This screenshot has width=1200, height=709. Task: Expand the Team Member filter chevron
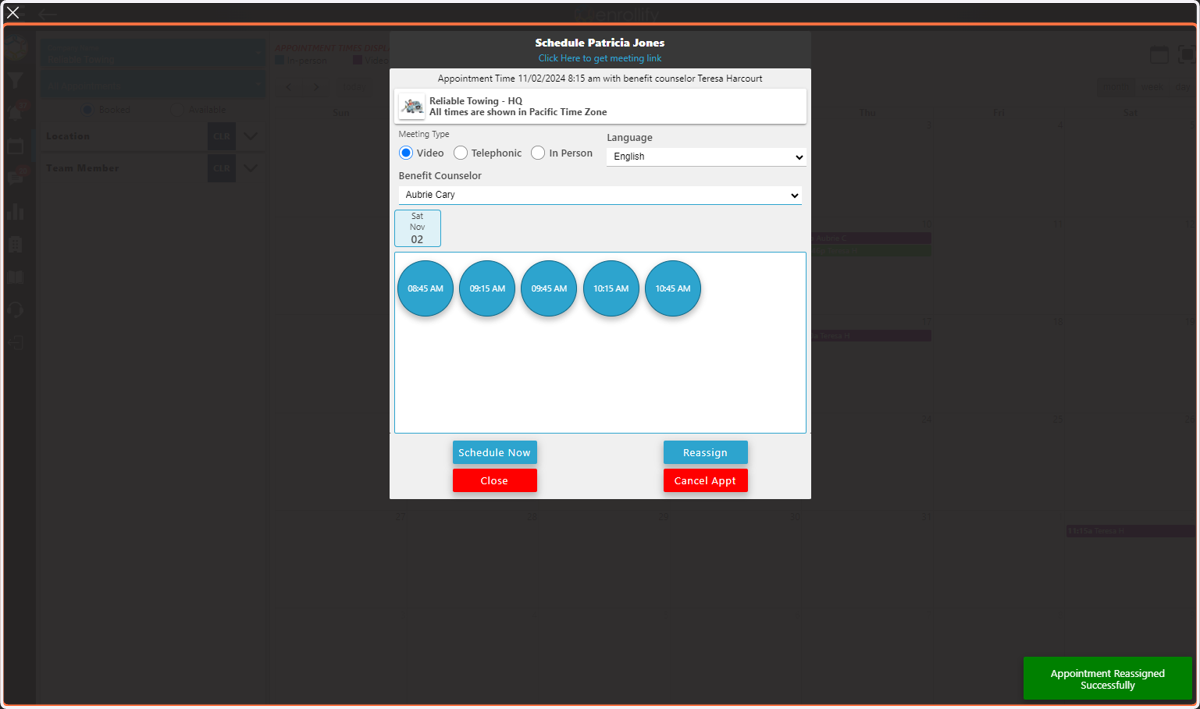(251, 169)
